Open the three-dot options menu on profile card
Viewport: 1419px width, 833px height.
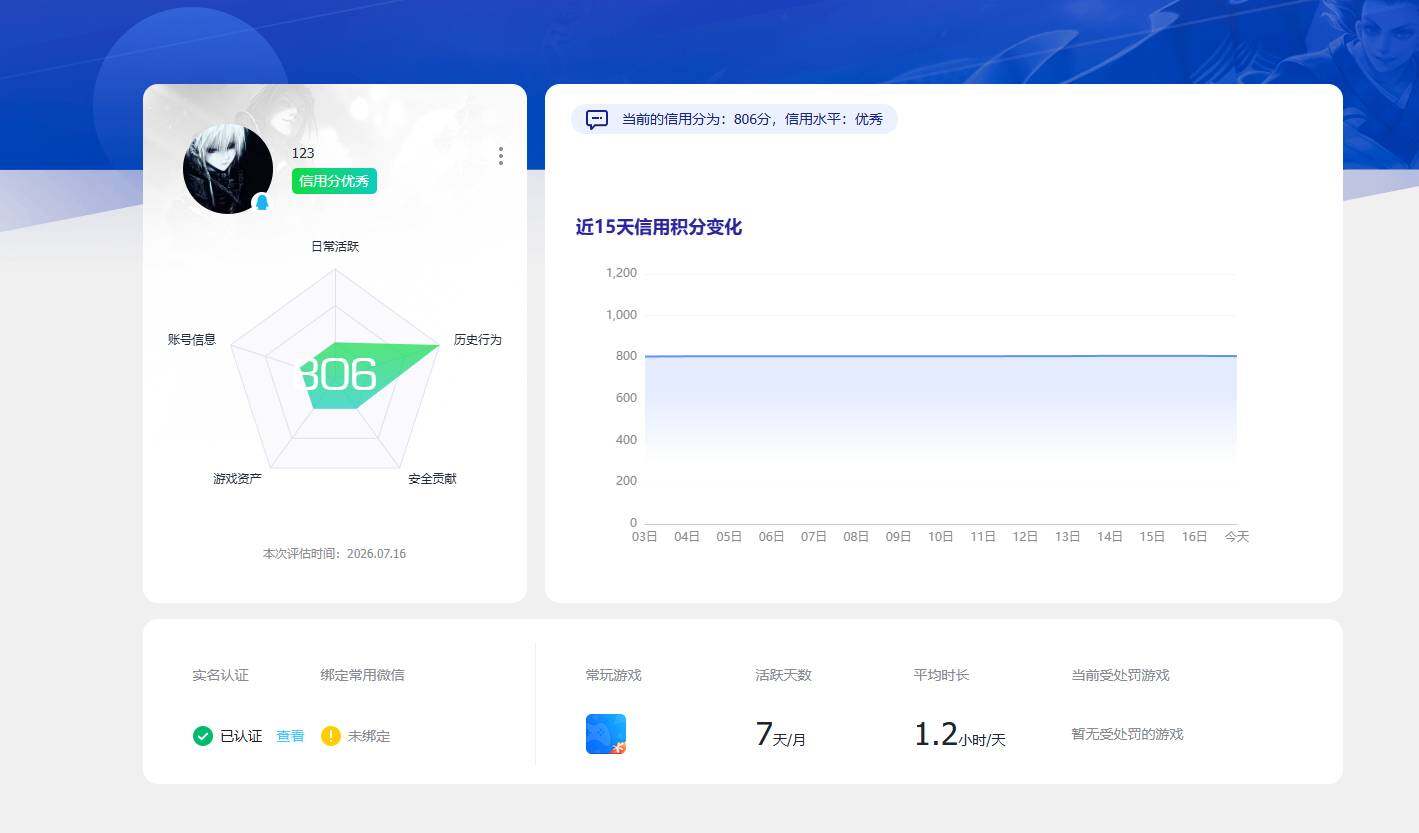[x=500, y=156]
